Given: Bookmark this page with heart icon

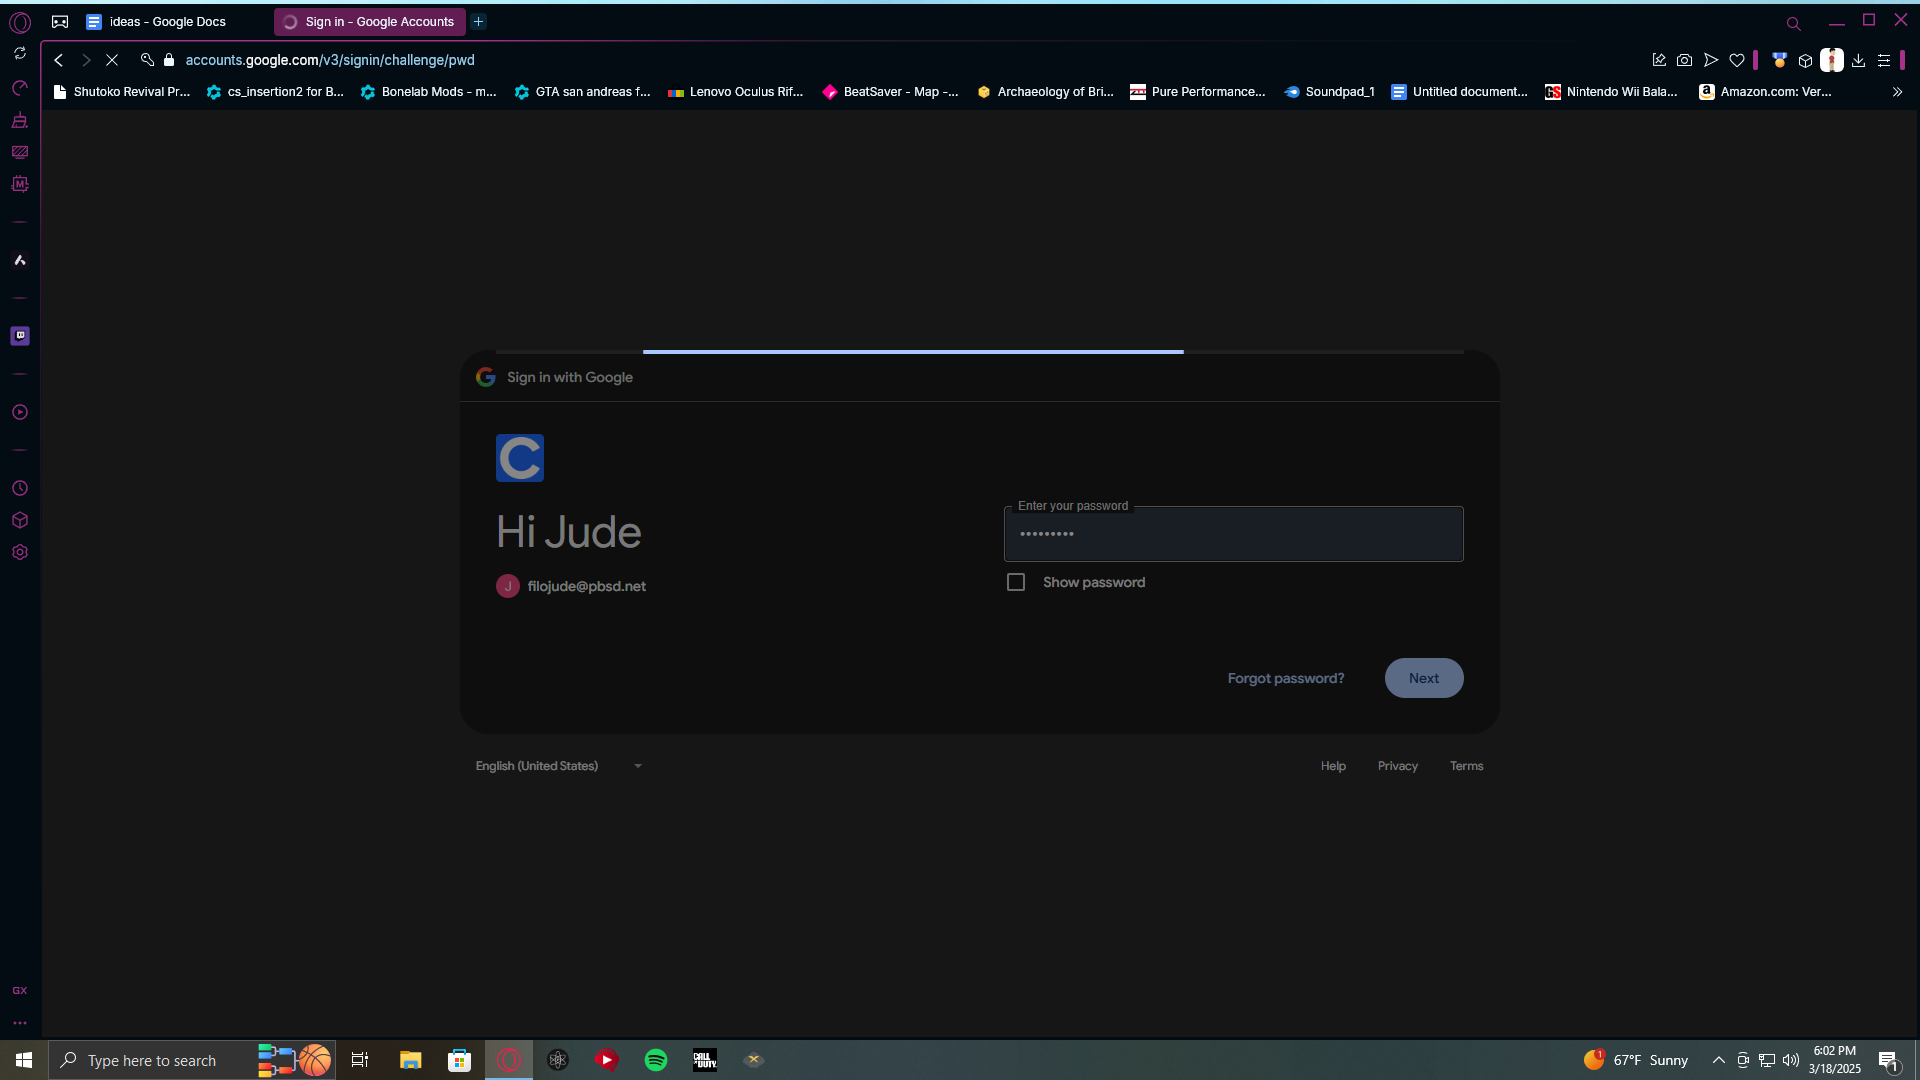Looking at the screenshot, I should tap(1737, 60).
